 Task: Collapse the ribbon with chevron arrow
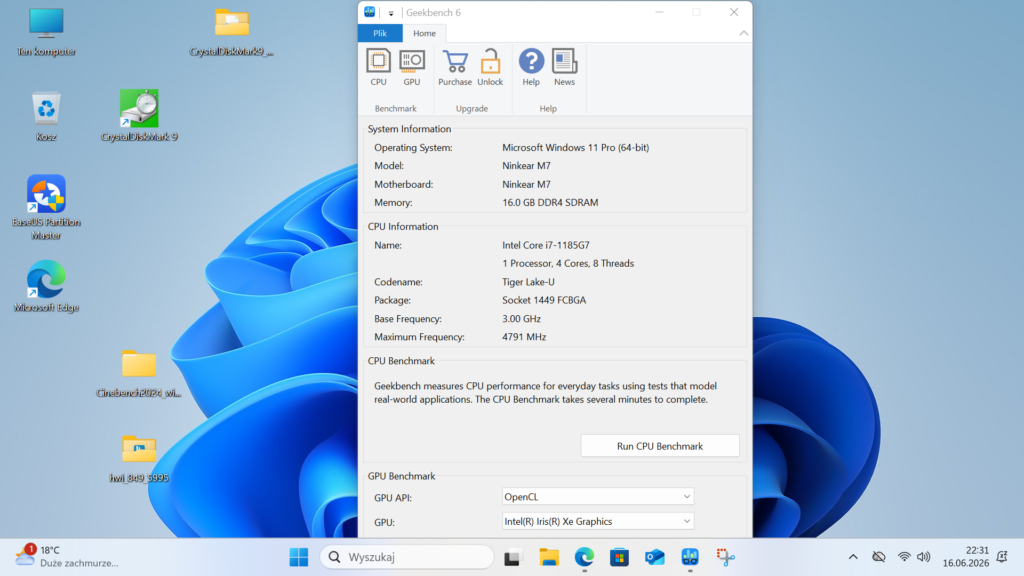click(743, 33)
